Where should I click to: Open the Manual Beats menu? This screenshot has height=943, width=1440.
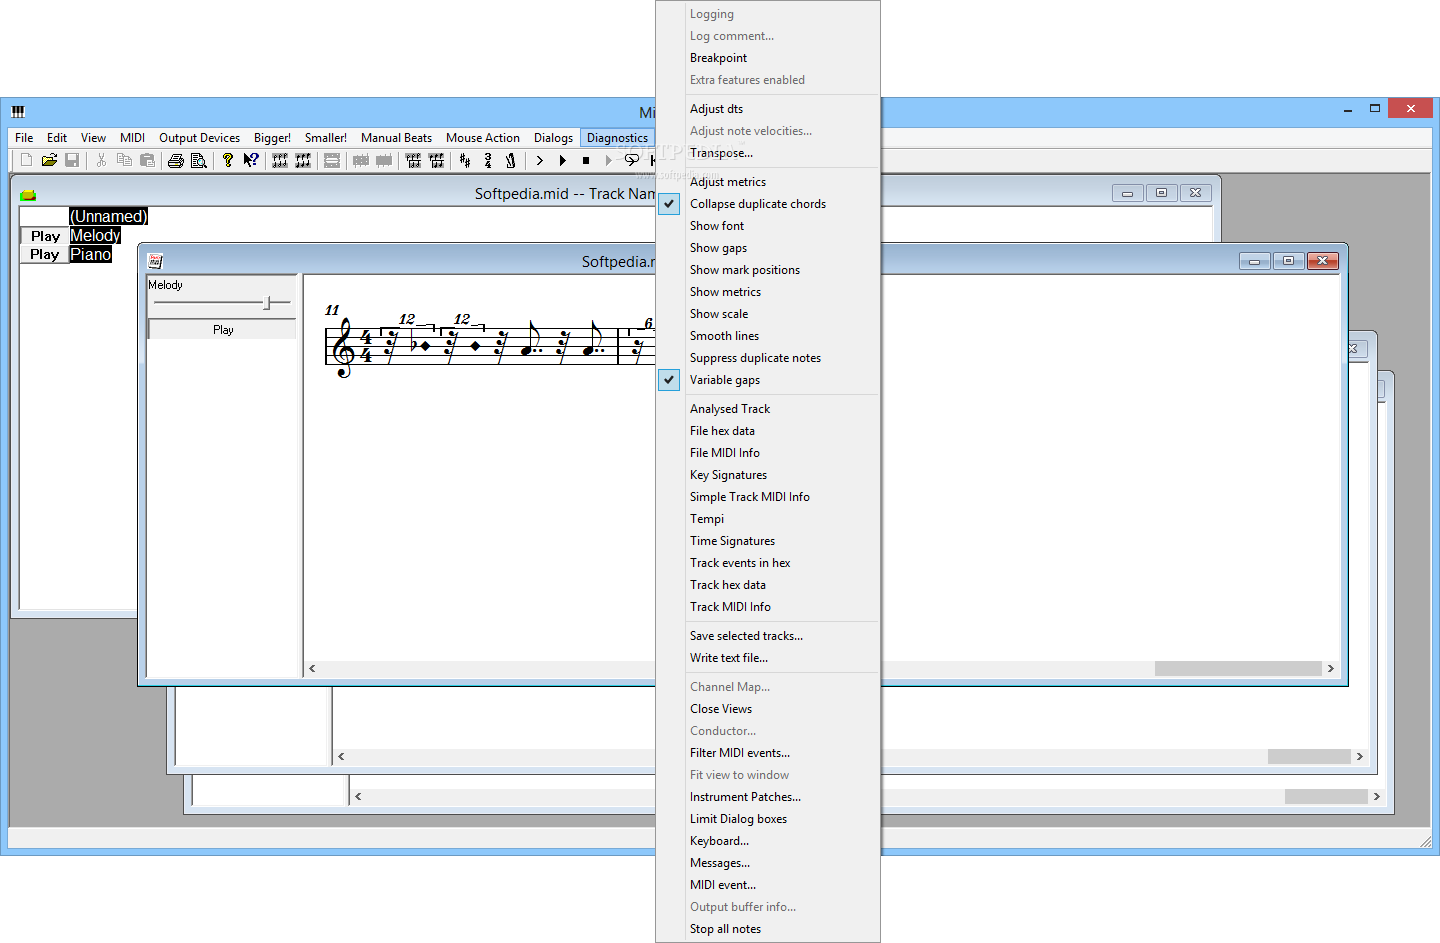point(396,138)
